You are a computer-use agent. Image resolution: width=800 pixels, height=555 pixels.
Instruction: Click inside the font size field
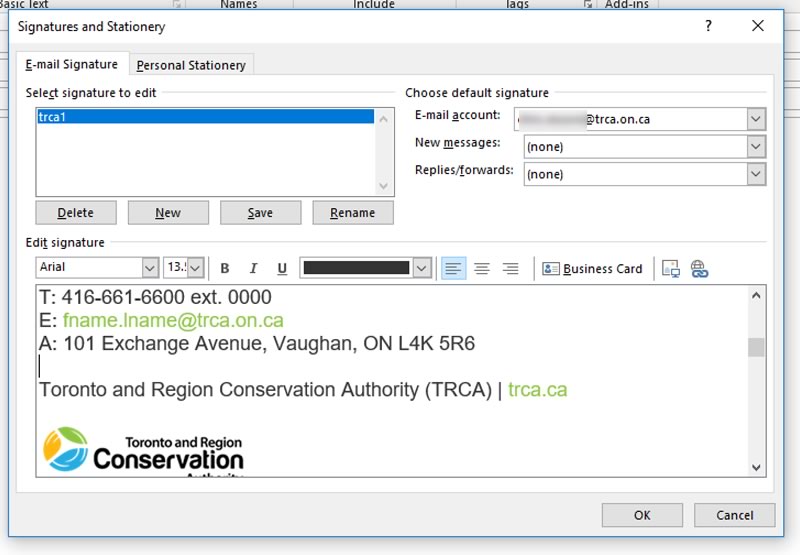(x=176, y=267)
